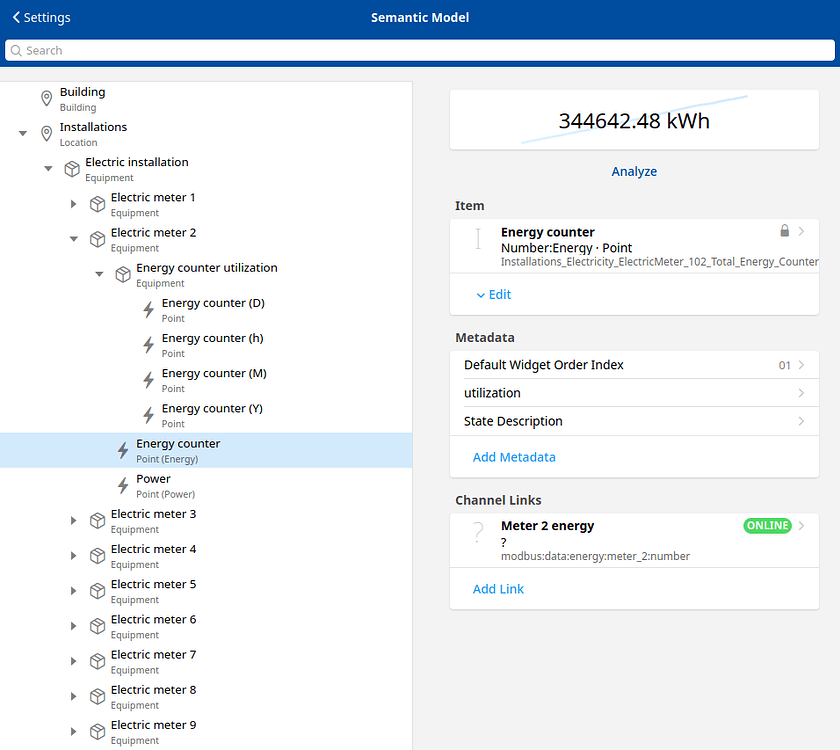Click the Installations location pin icon
Viewport: 840px width, 750px height.
pos(46,133)
